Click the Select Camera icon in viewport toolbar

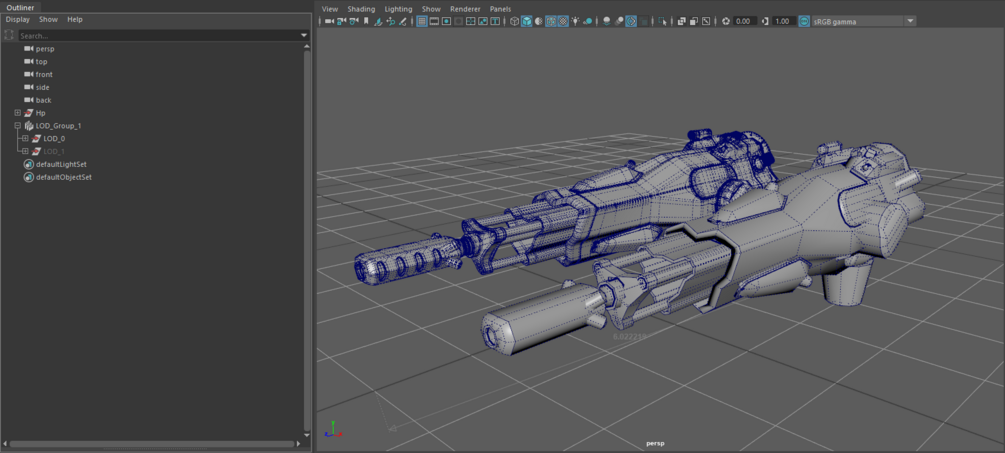coord(329,21)
